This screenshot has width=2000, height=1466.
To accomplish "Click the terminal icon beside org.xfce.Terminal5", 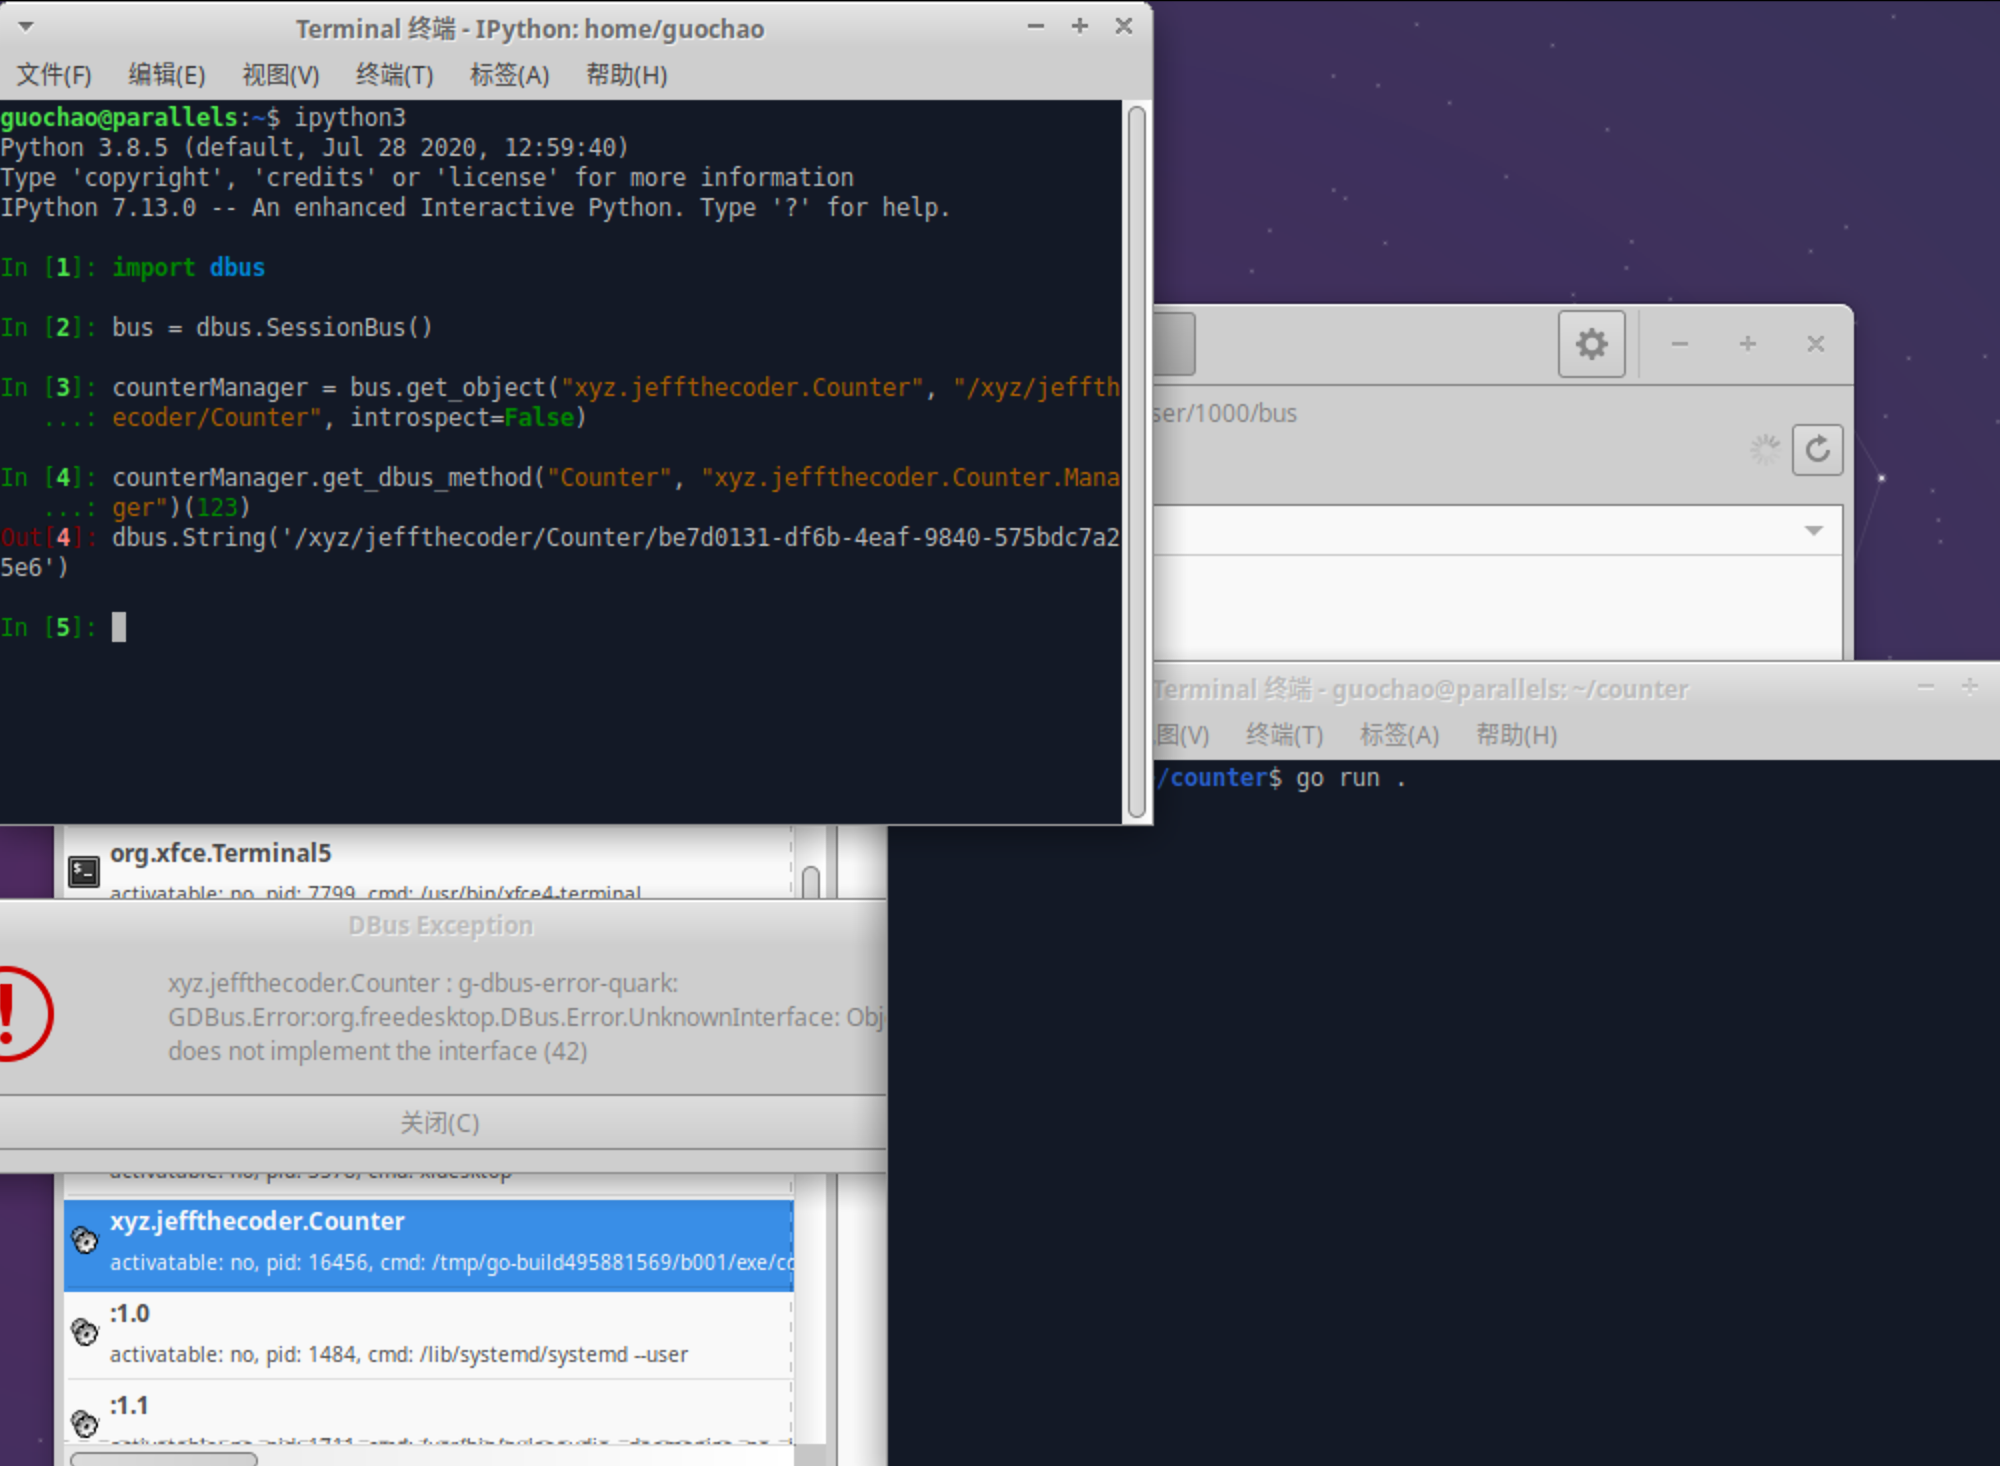I will [84, 872].
